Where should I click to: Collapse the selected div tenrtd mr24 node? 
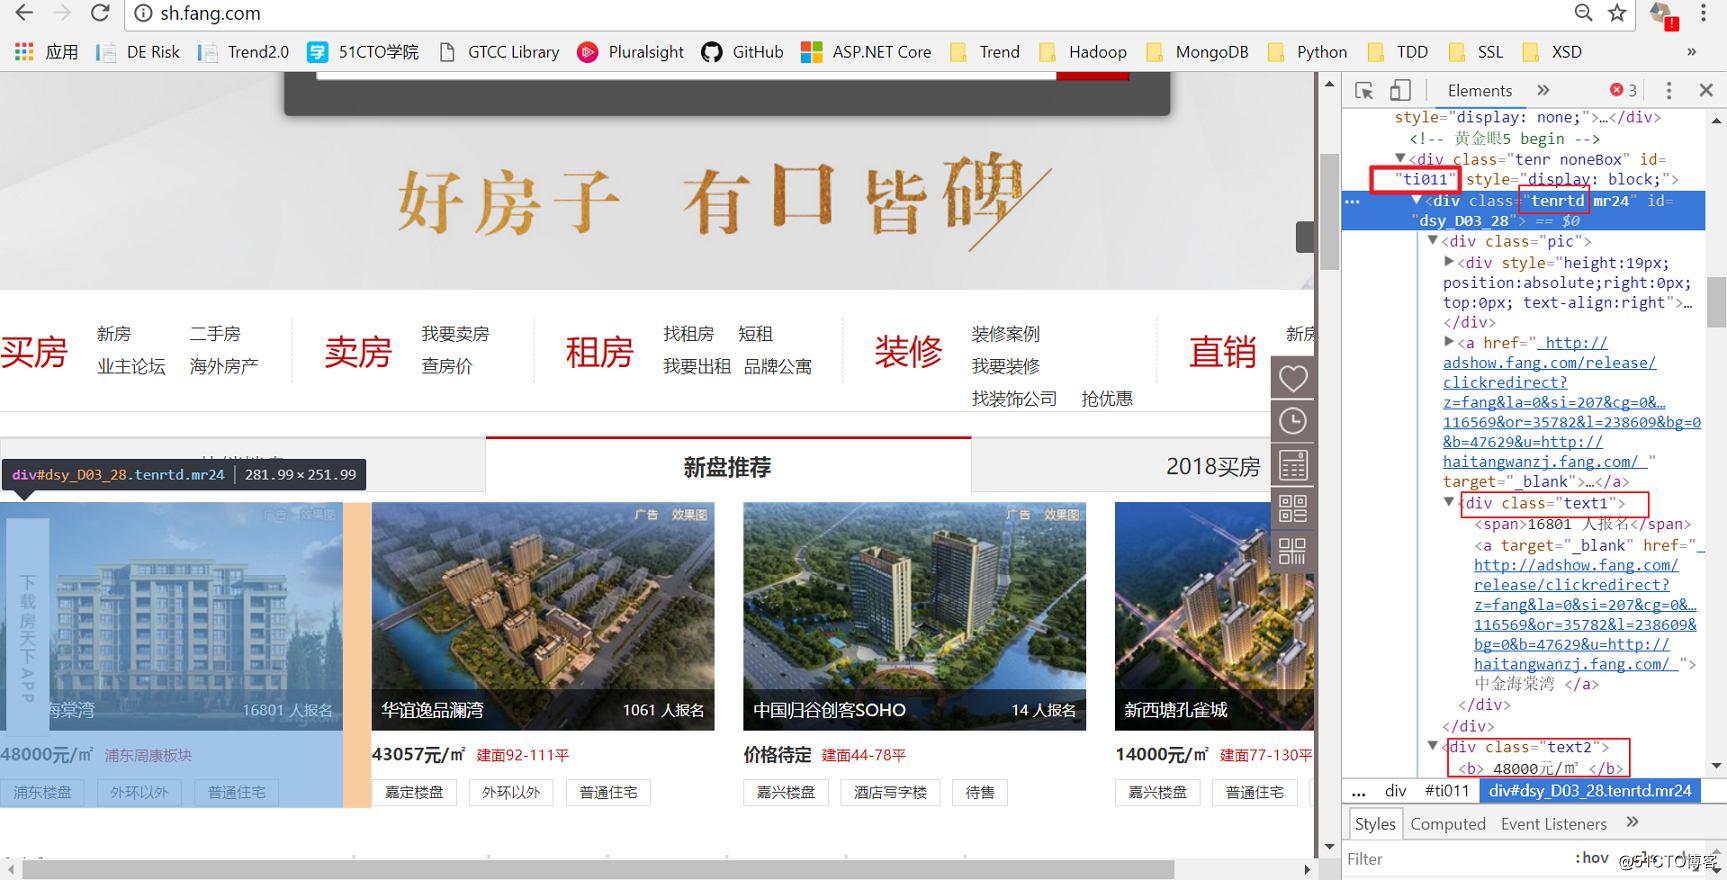pos(1416,200)
